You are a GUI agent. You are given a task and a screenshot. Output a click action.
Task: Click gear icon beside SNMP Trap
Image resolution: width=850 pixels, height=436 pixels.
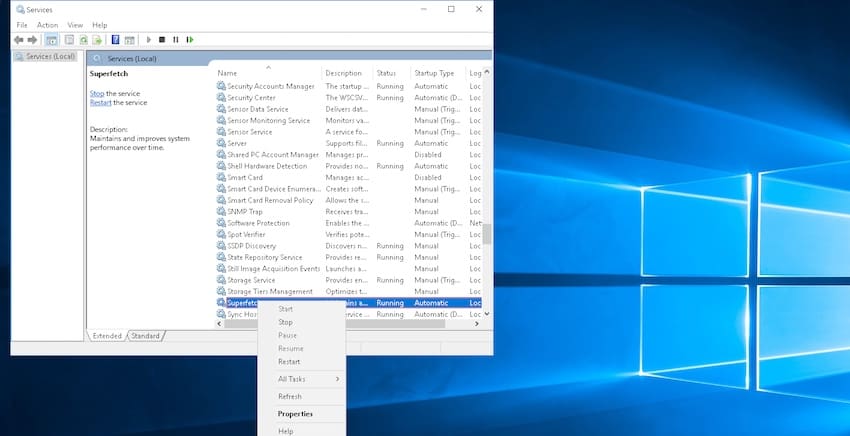pos(221,211)
